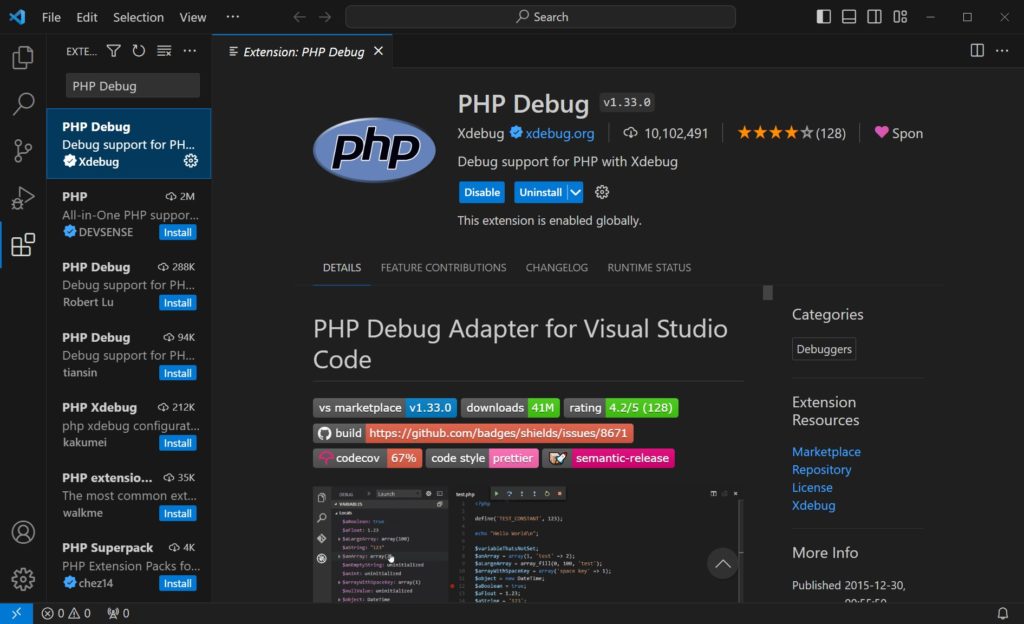Install PHP Xdebug by kakumei

(x=178, y=443)
